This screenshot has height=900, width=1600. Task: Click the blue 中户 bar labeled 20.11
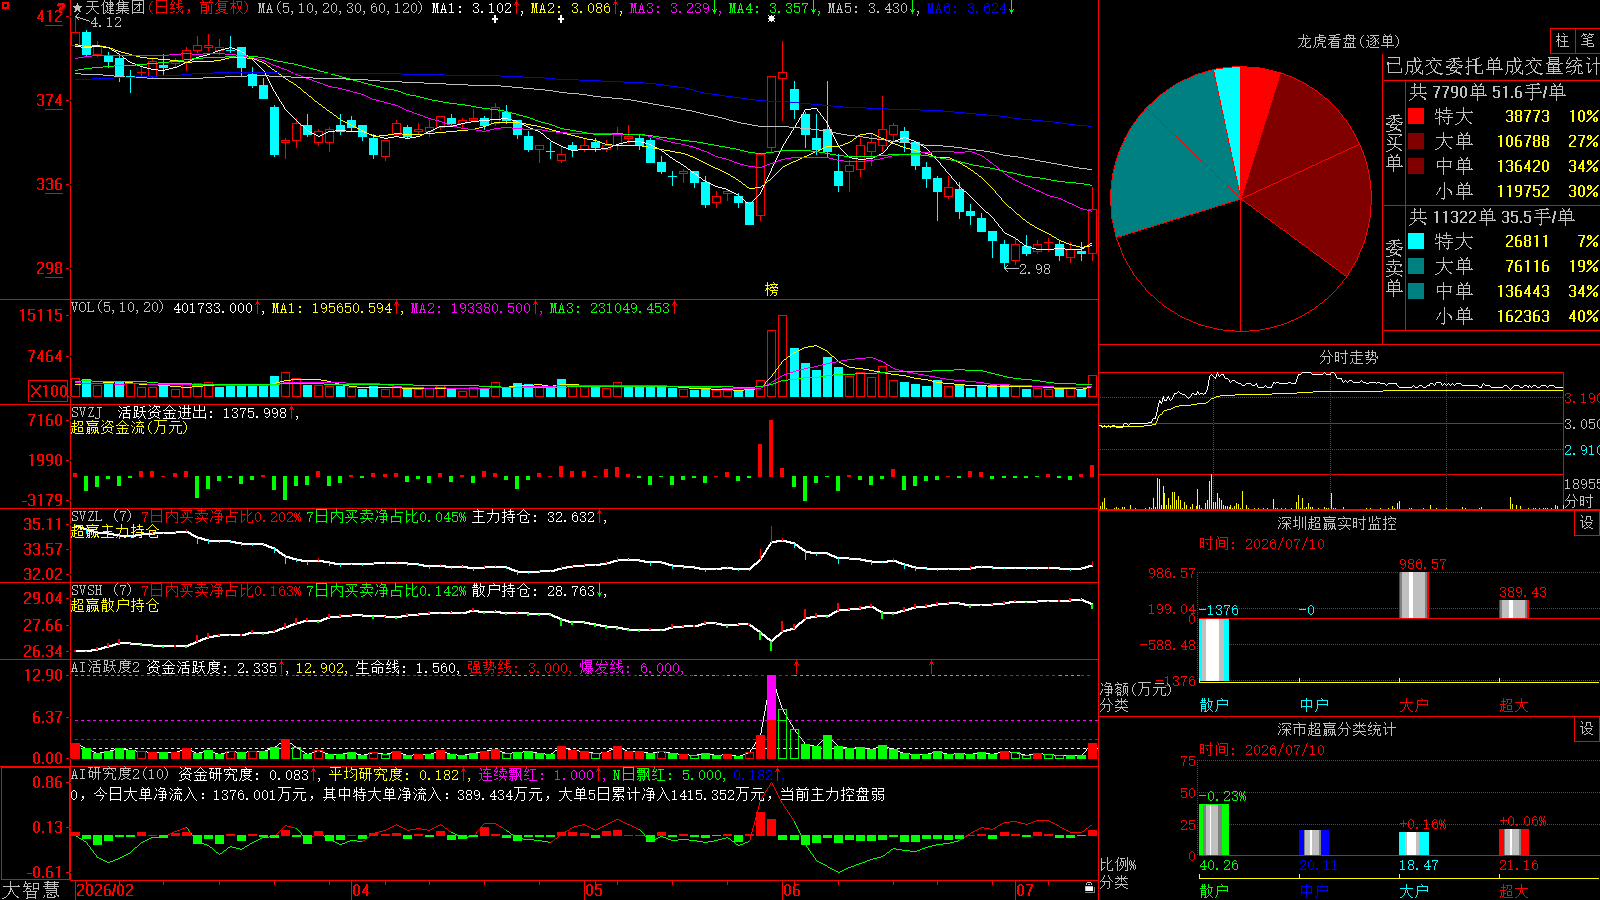tap(1314, 843)
